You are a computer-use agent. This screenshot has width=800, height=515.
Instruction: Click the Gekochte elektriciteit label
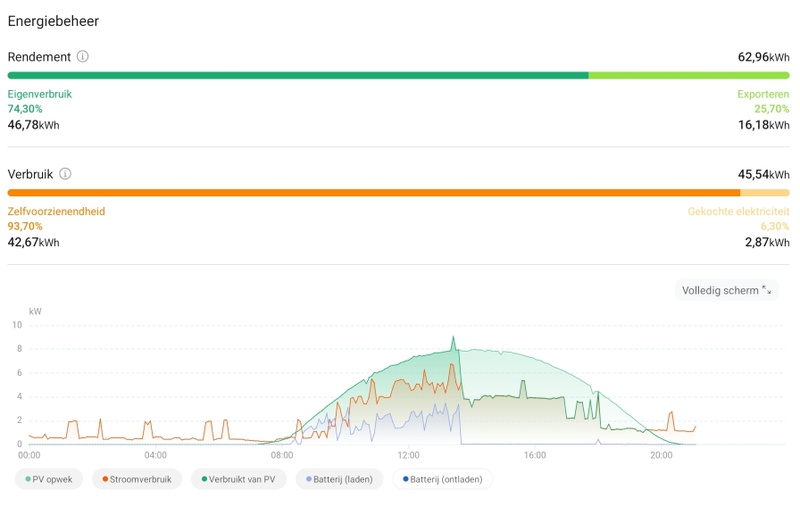(738, 212)
